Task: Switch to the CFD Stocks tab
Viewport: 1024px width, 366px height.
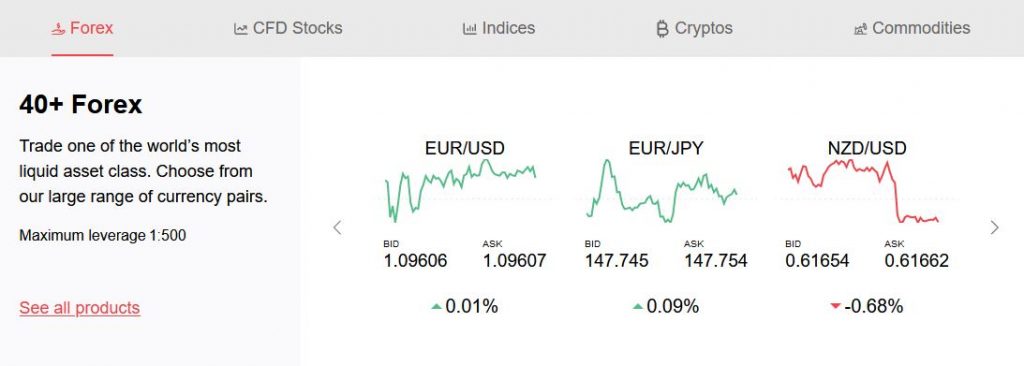Action: (x=288, y=29)
